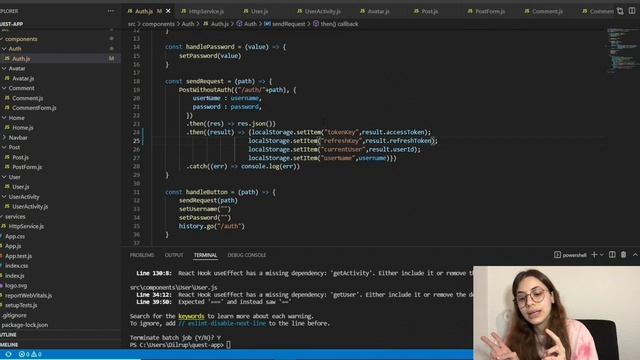The image size is (640, 360).
Task: Open the Explorer more actions ellipsis
Action: pos(111,11)
